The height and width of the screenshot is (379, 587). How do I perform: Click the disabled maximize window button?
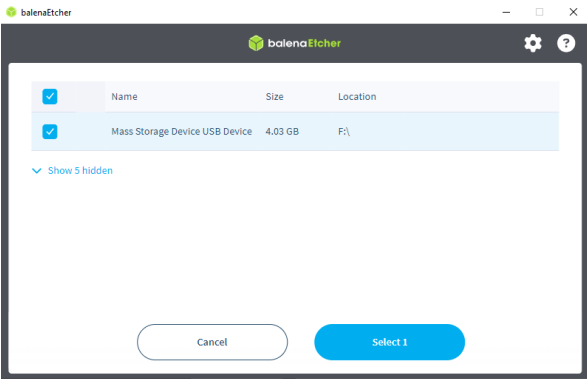pyautogui.click(x=539, y=12)
